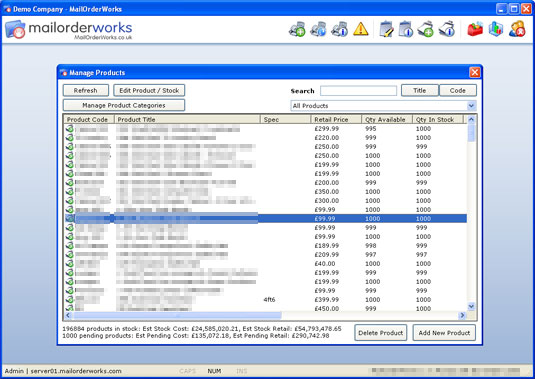Viewport: 535px width, 379px height.
Task: Open the All Products category dropdown
Action: (x=471, y=105)
